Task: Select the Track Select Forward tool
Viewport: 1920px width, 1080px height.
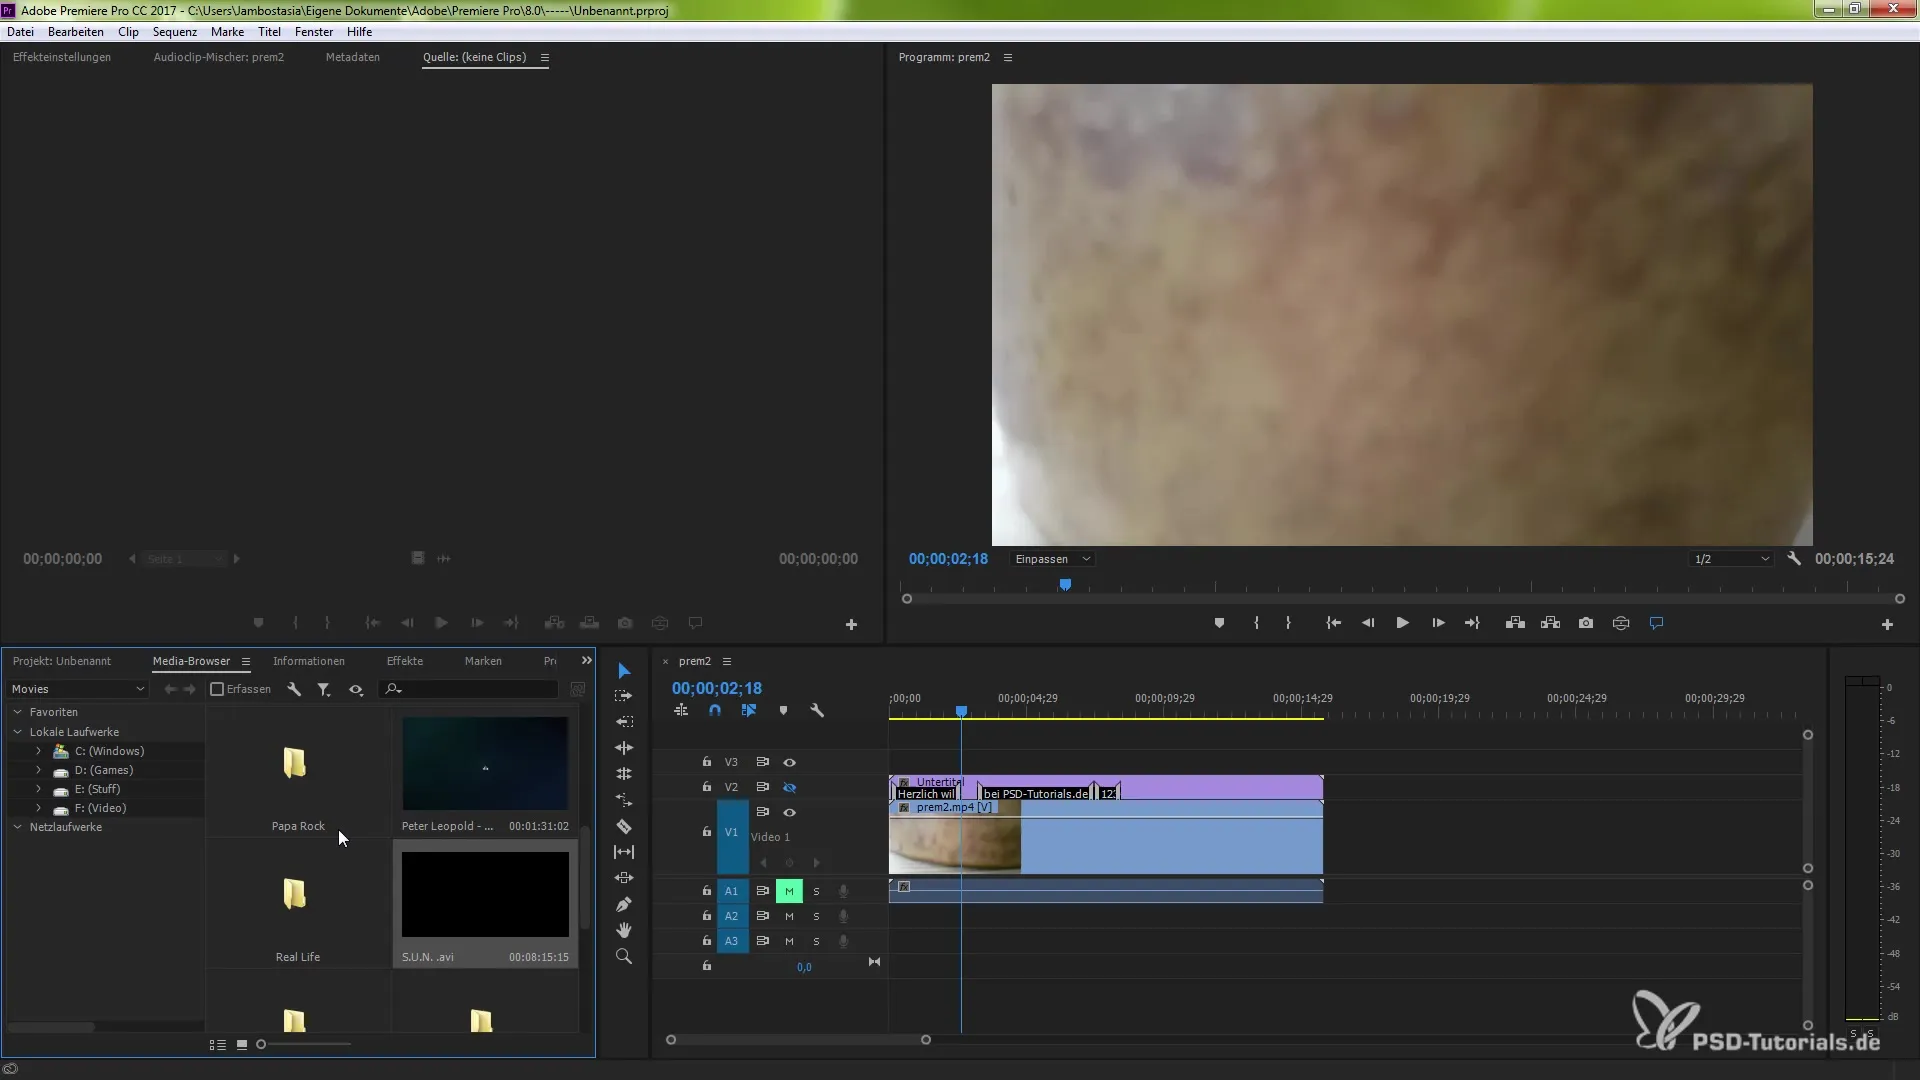Action: (624, 696)
